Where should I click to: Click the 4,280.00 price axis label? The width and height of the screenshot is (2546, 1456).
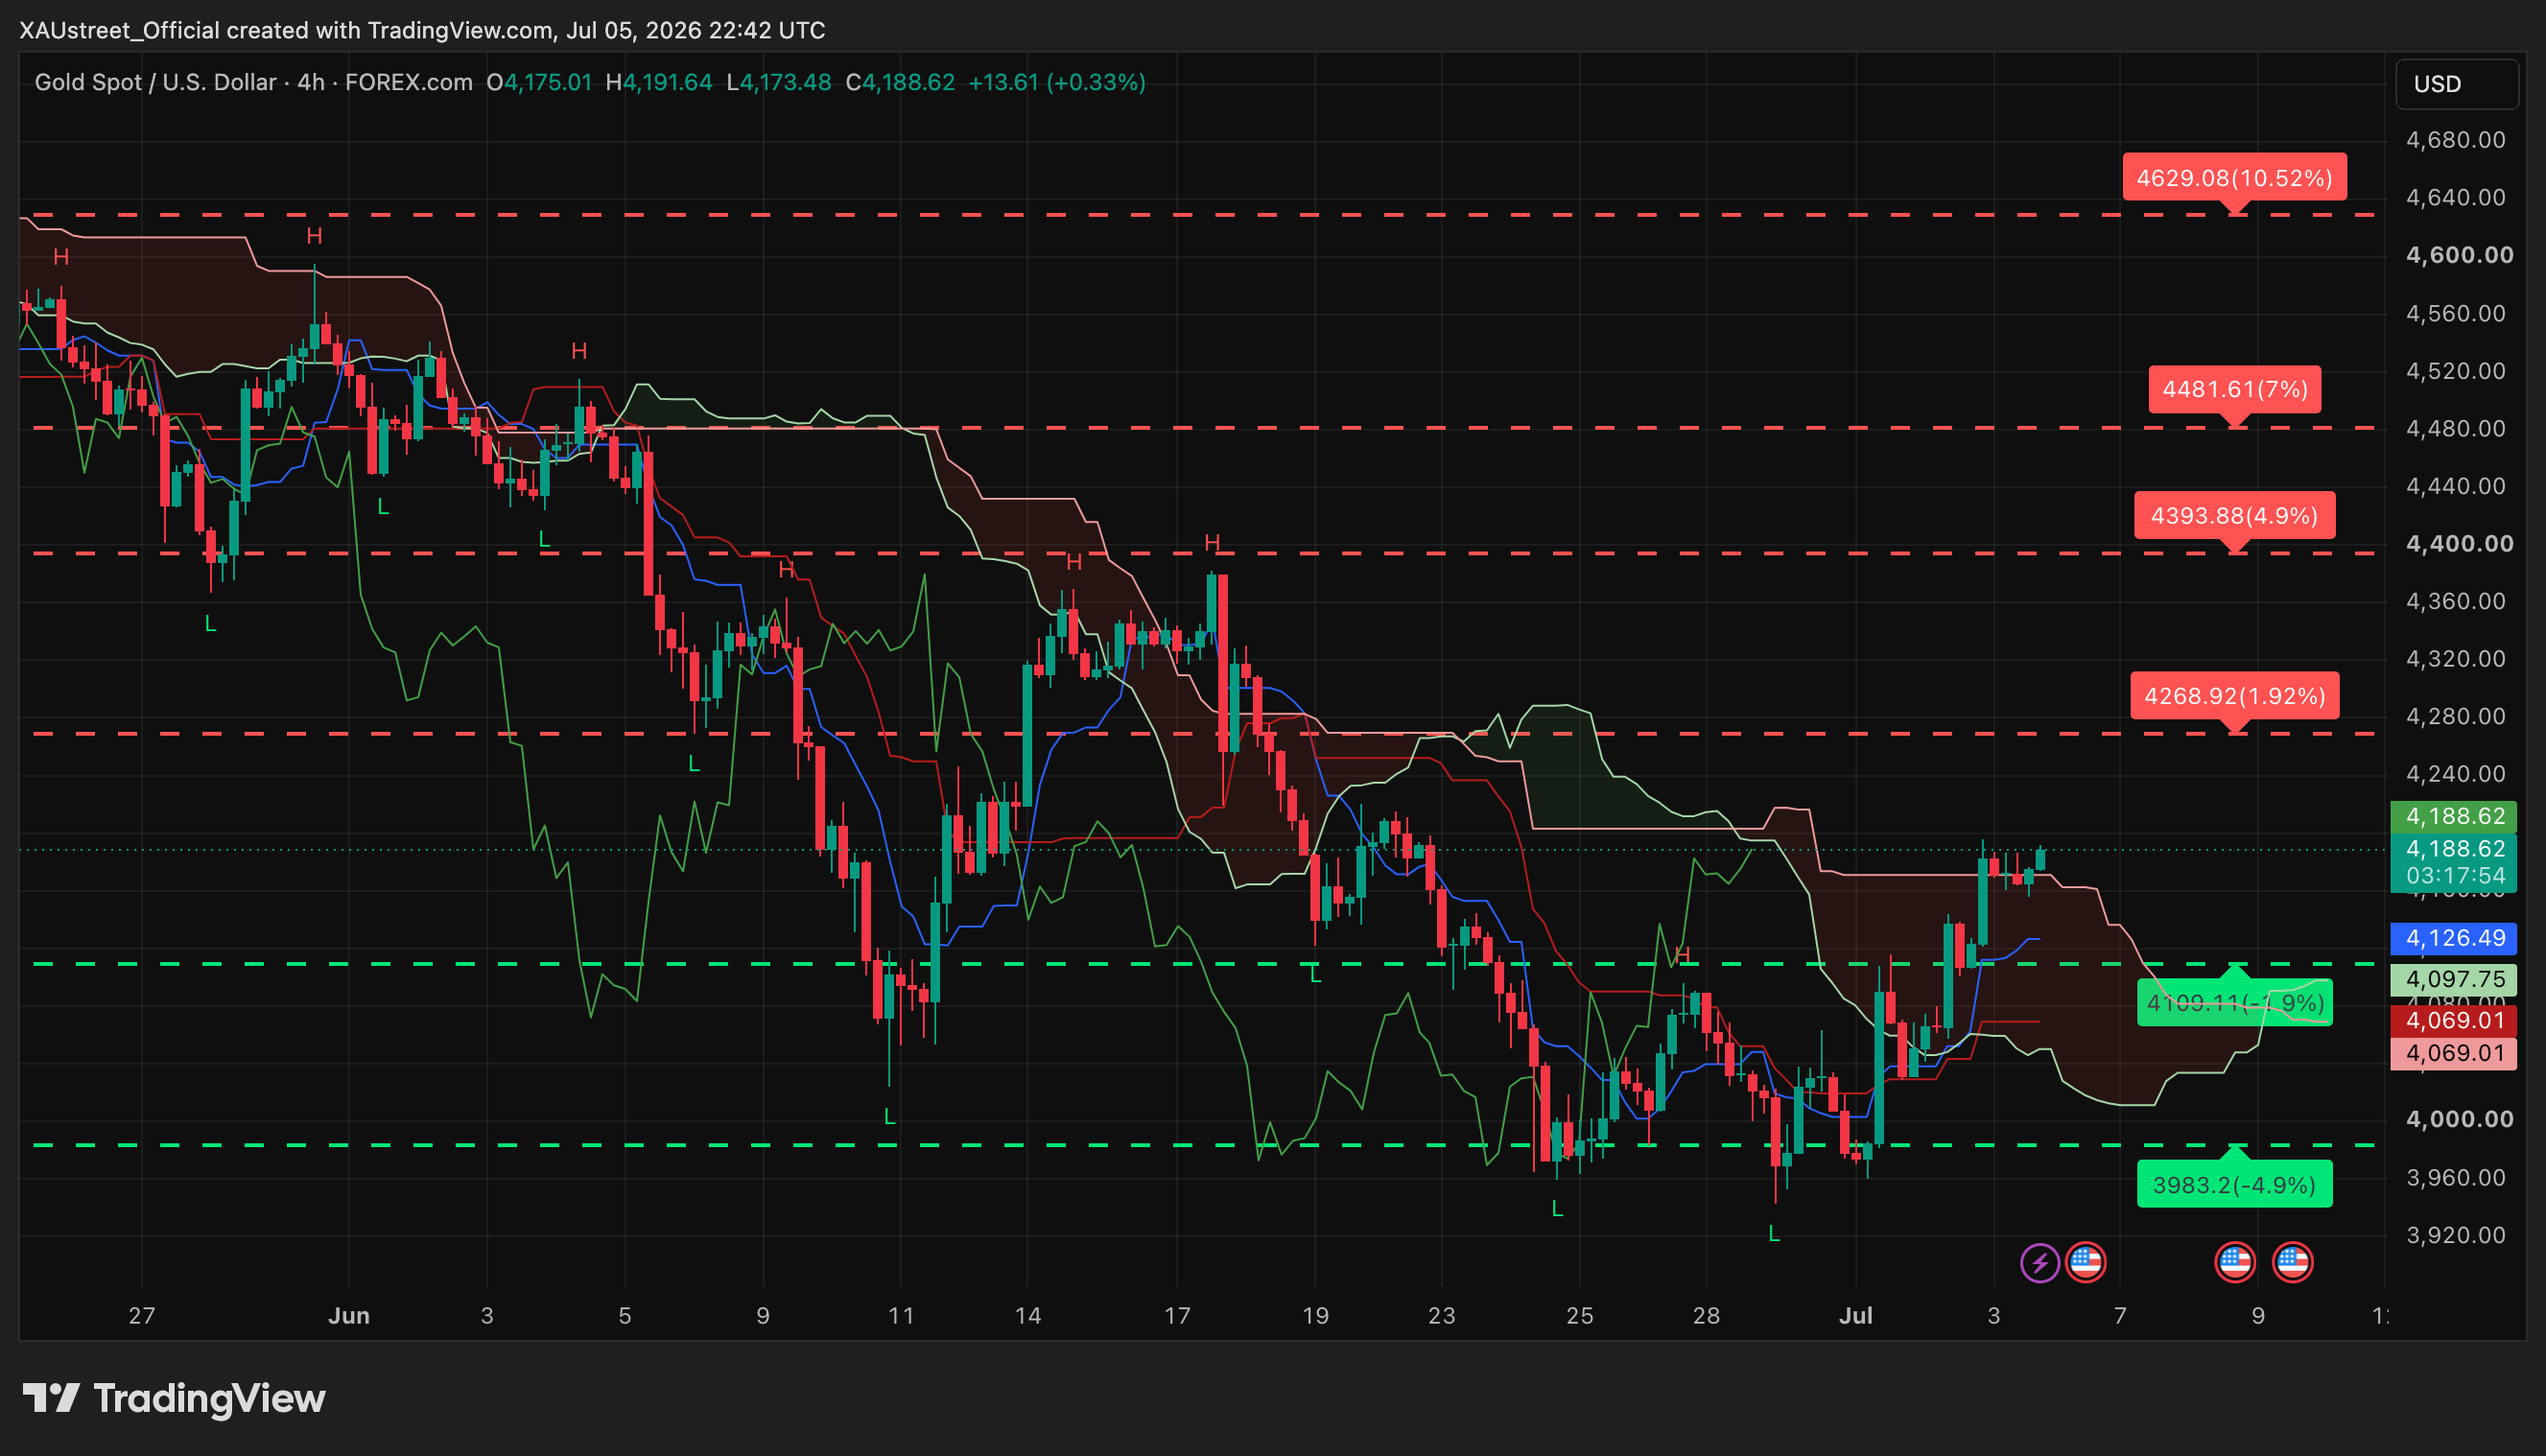point(2456,717)
